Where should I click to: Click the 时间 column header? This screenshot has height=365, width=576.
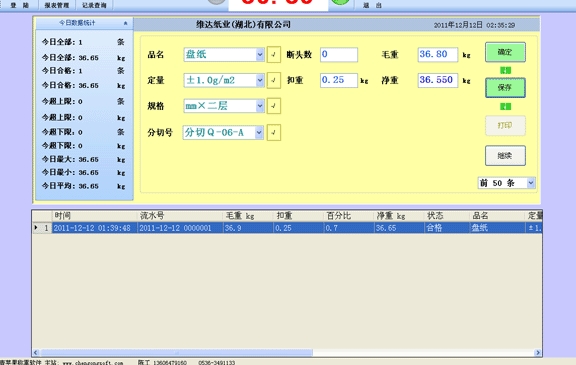point(95,216)
